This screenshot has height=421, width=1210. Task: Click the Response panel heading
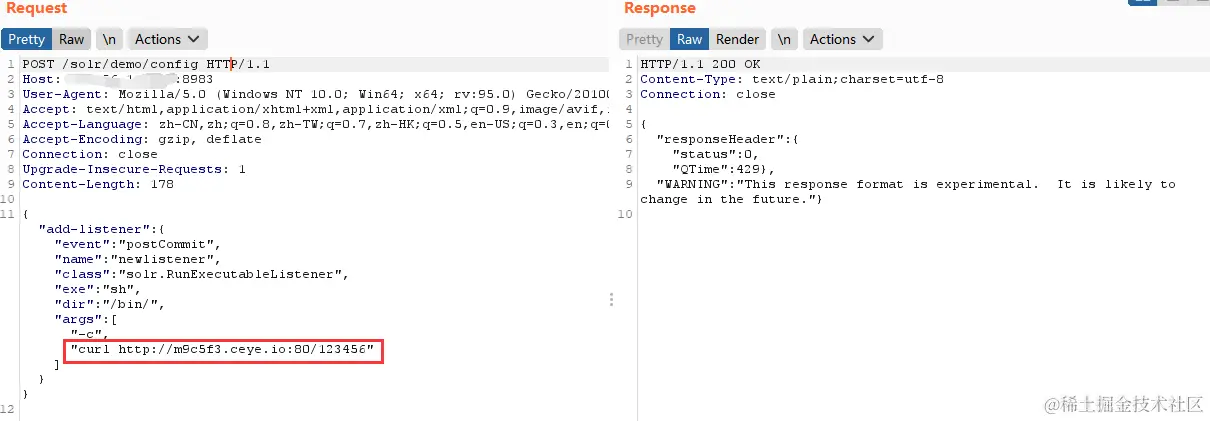(660, 9)
